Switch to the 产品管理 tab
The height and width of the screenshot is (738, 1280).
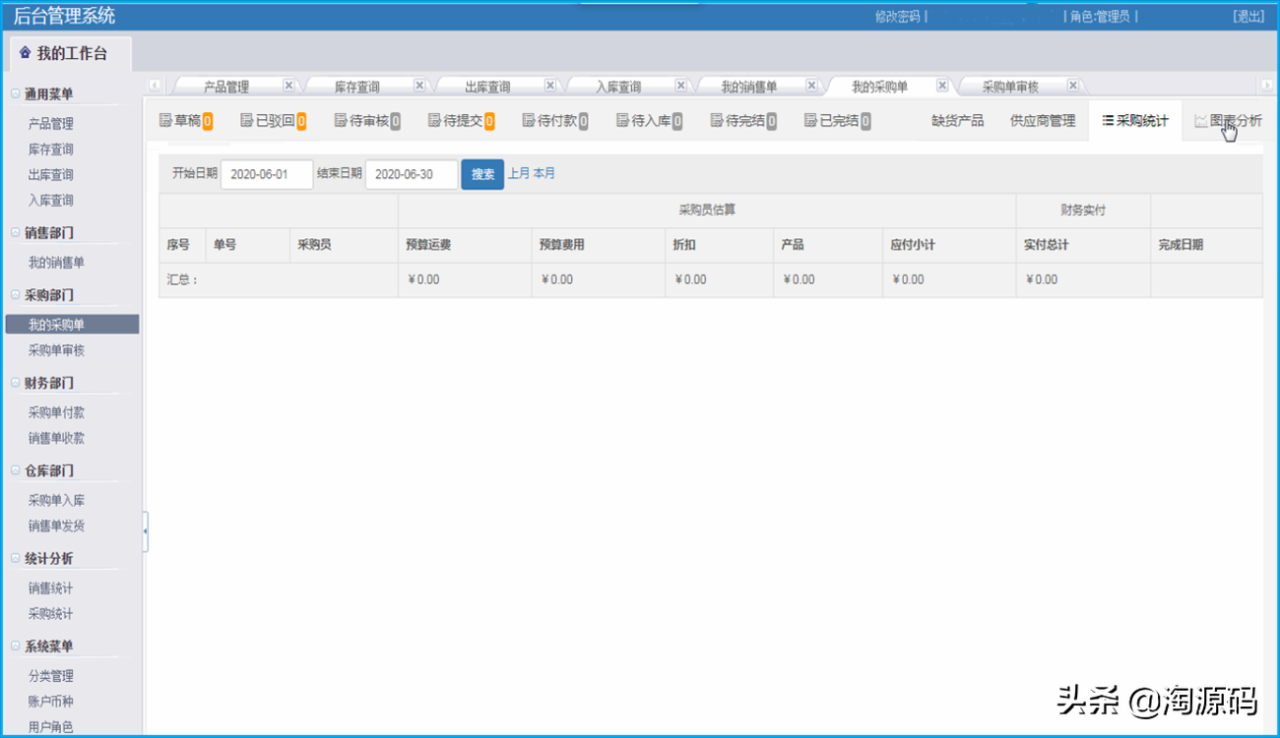pyautogui.click(x=226, y=87)
